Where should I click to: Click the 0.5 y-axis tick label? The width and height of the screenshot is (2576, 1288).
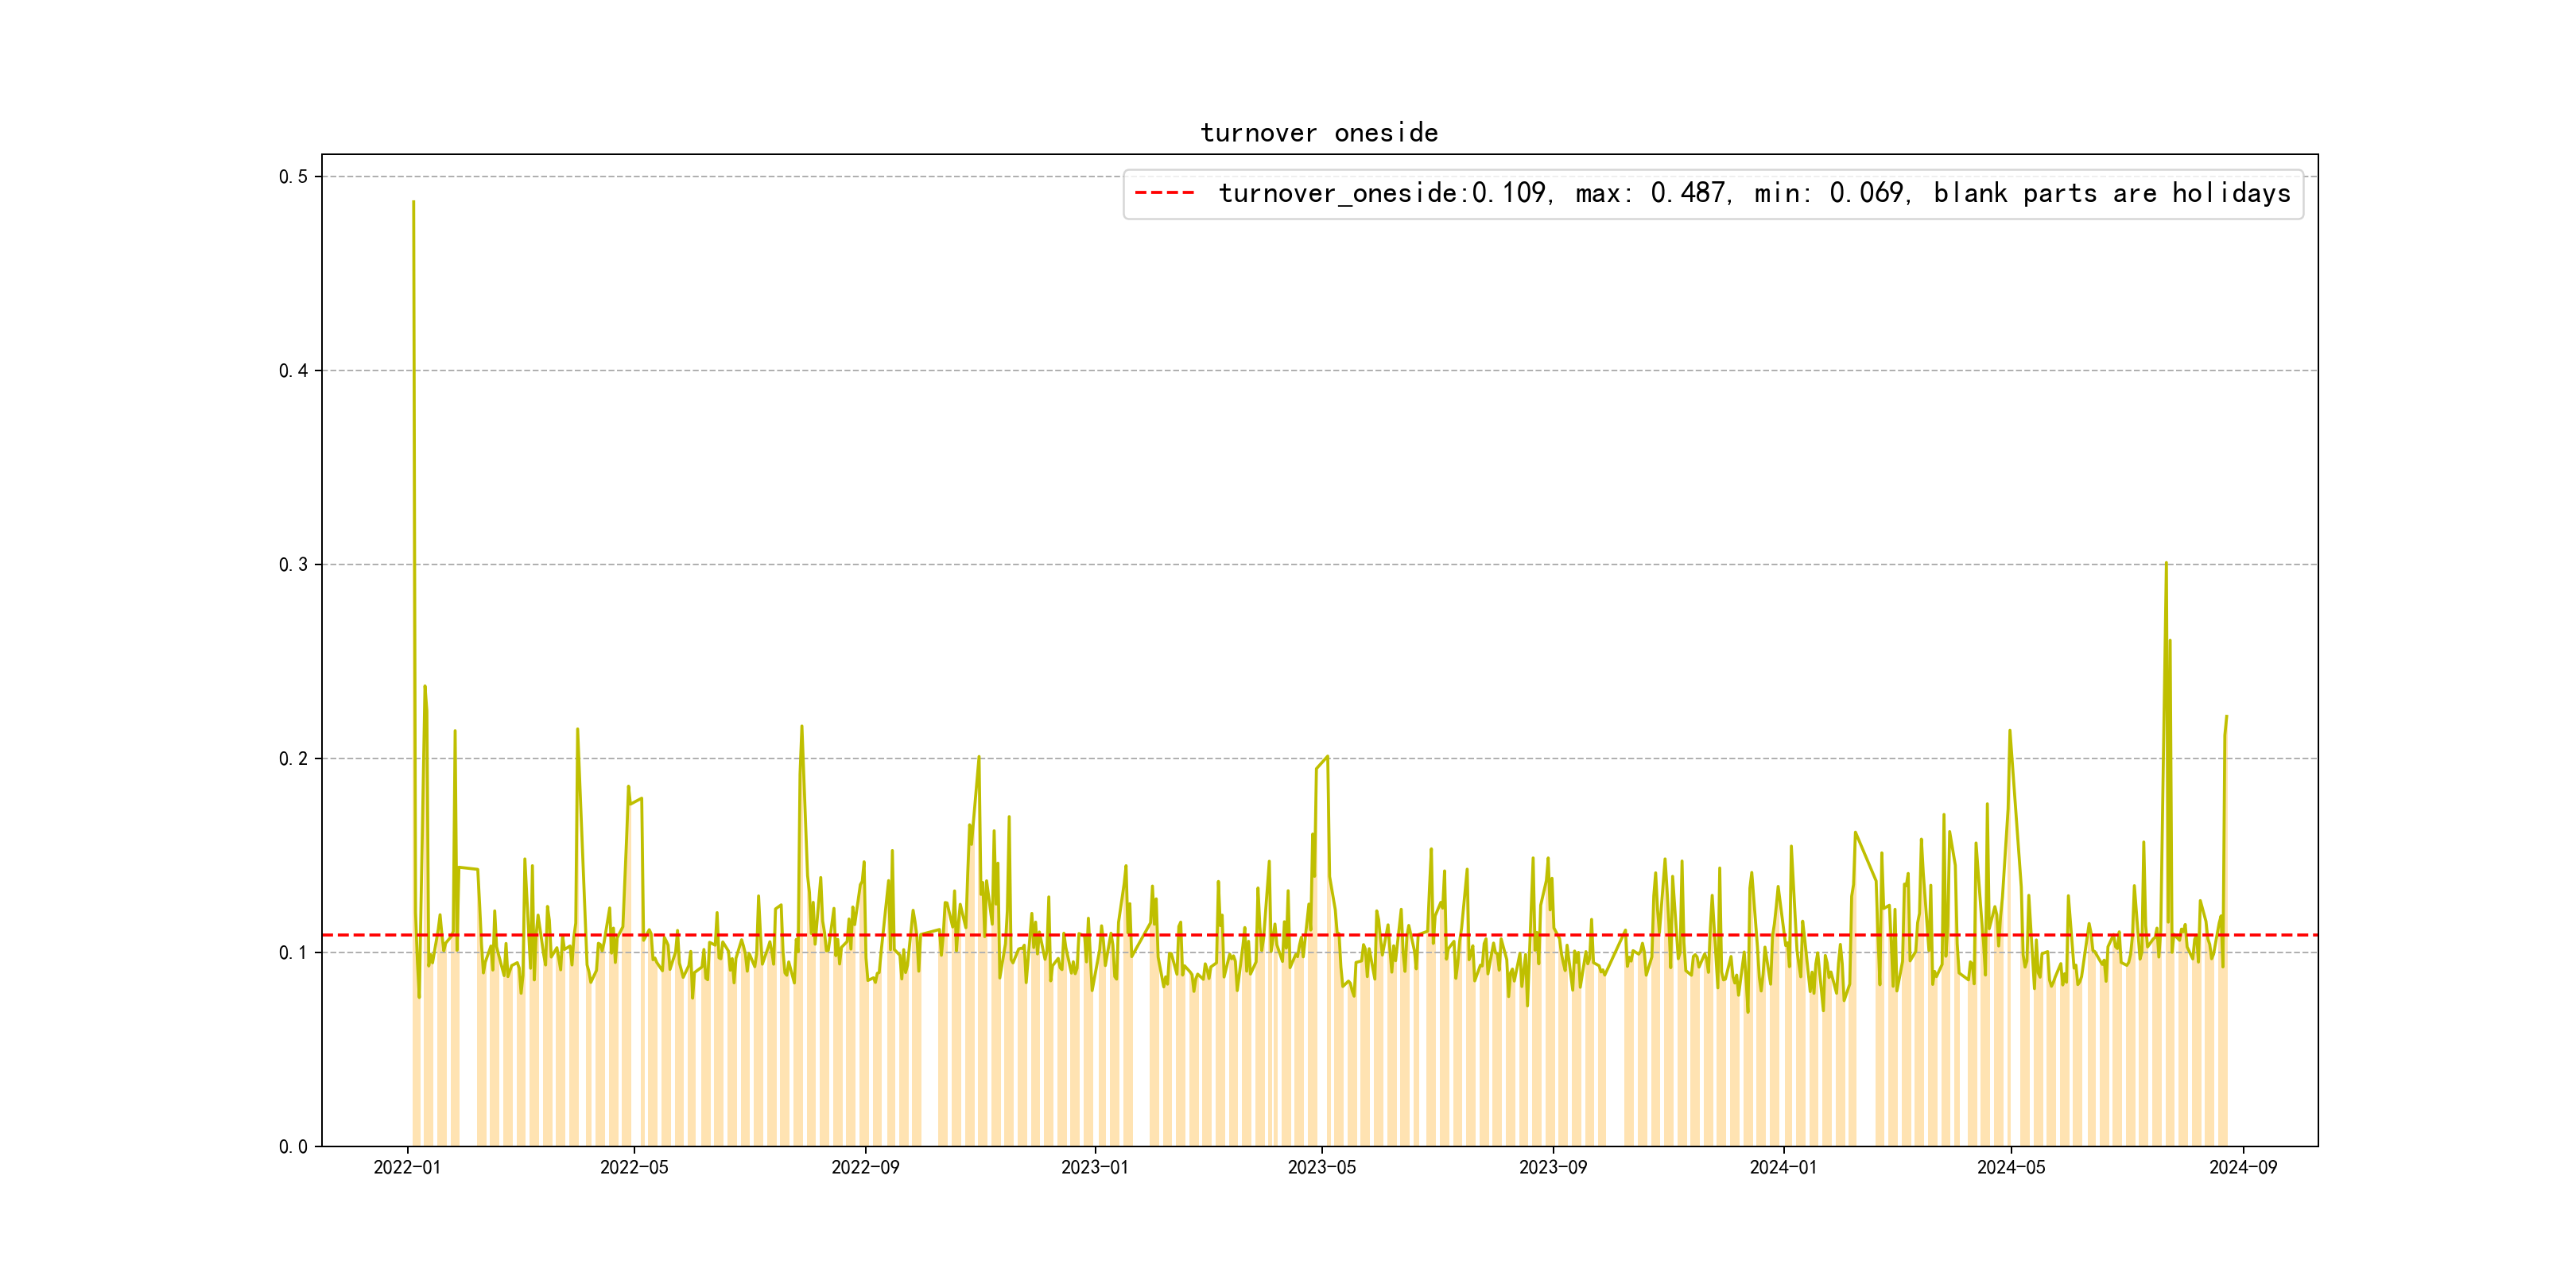[x=293, y=177]
